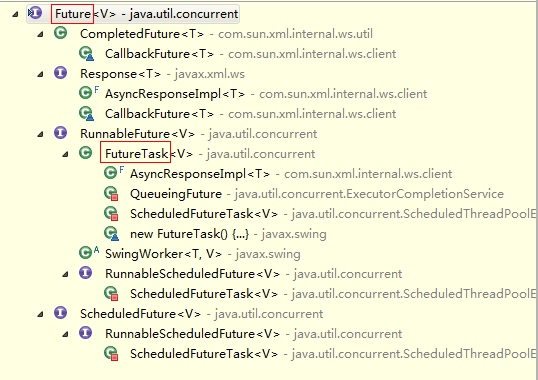Collapse RunnableScheduledFuture<V> under RunnableFuture

click(x=65, y=274)
